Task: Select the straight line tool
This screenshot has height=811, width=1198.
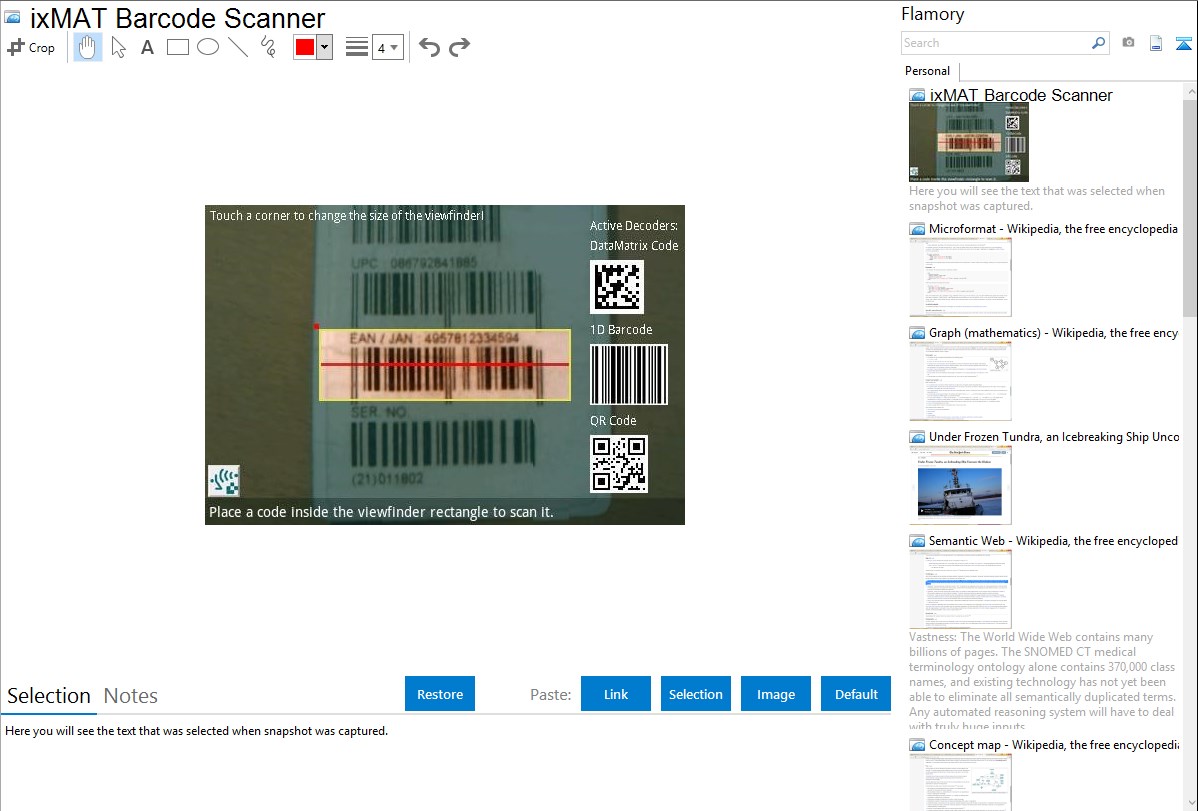Action: point(238,47)
